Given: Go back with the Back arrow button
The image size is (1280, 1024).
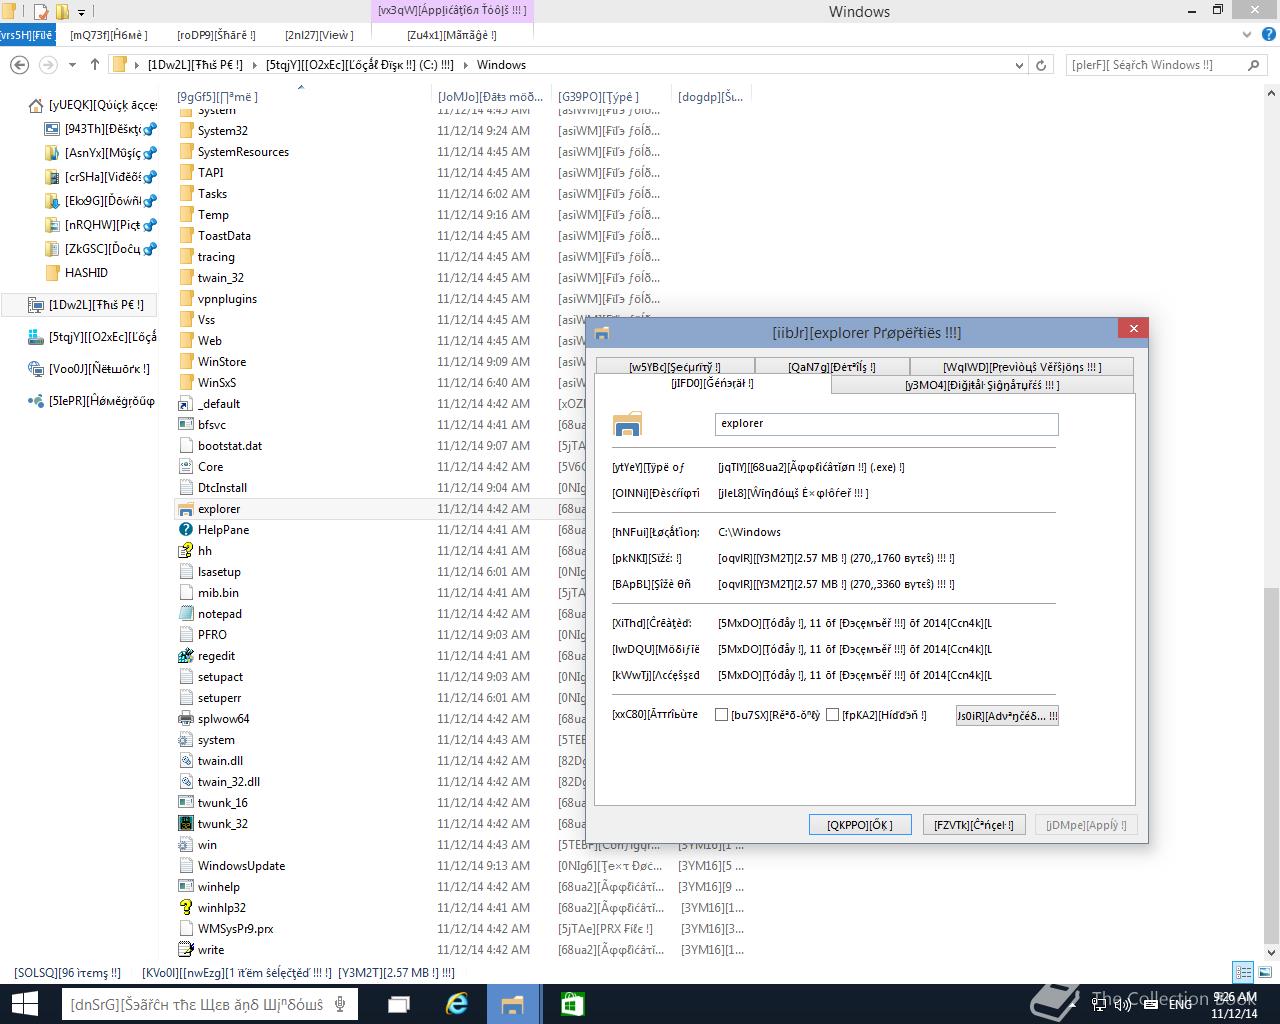Looking at the screenshot, I should pyautogui.click(x=19, y=65).
